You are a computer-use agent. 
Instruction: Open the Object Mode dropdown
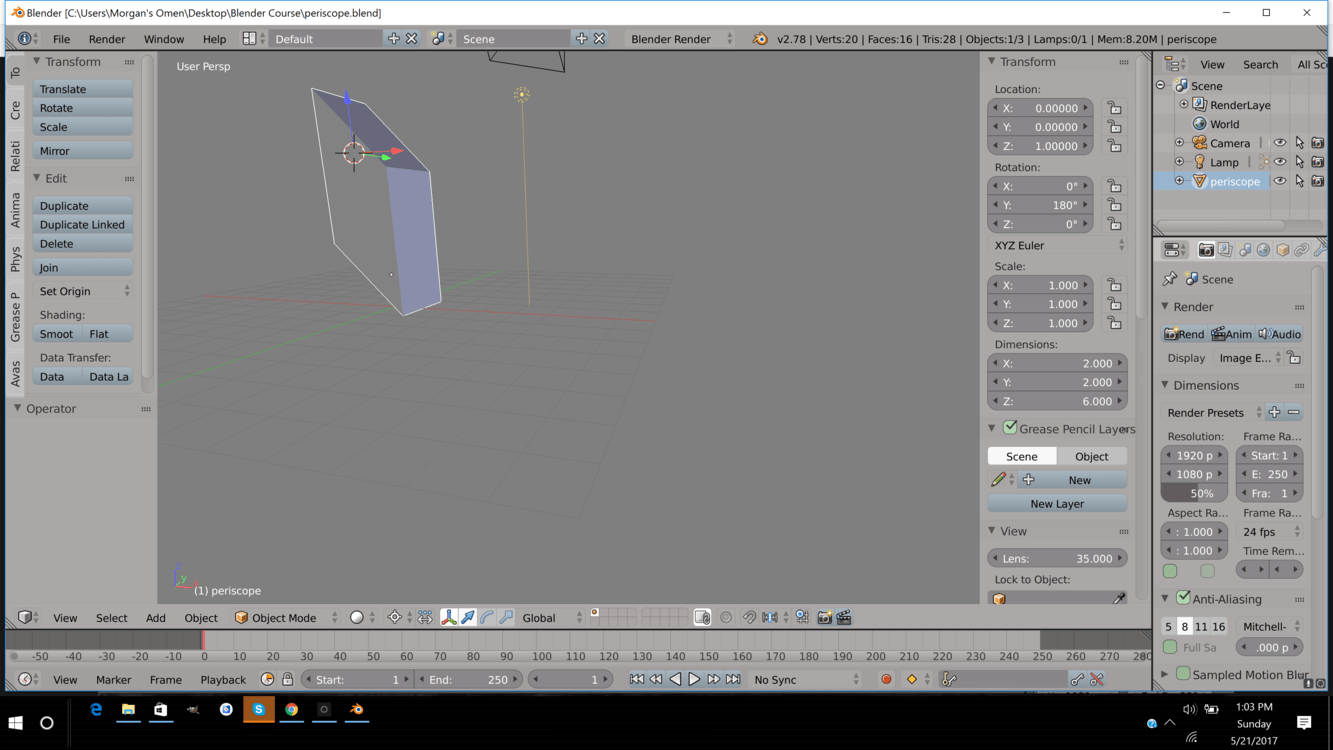coord(283,618)
